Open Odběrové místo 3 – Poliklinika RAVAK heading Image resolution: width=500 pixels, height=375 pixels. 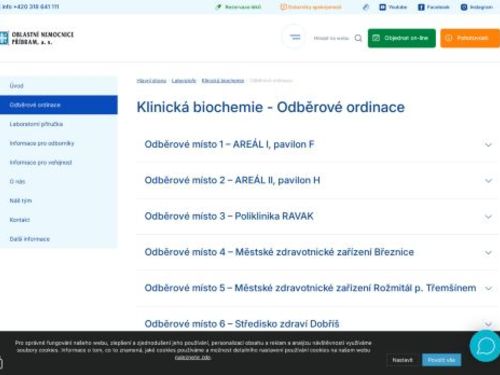(229, 216)
